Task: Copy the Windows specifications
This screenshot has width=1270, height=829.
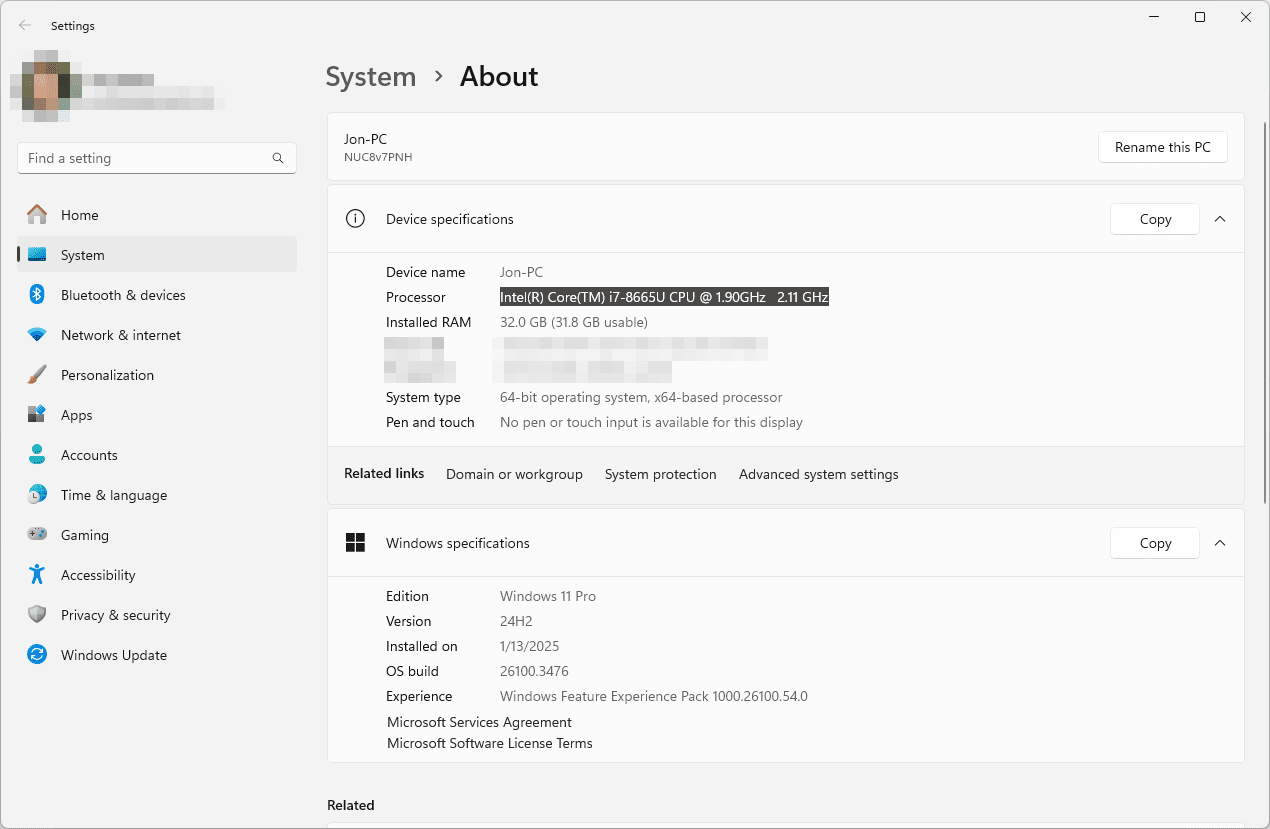Action: (x=1154, y=543)
